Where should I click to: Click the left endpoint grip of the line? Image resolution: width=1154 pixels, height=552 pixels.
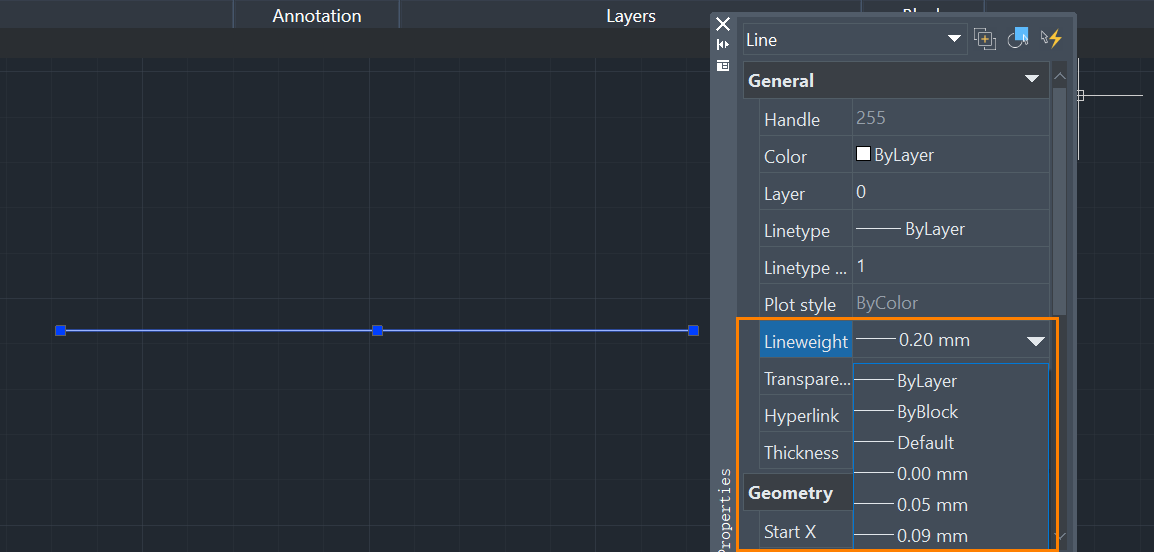click(x=61, y=330)
